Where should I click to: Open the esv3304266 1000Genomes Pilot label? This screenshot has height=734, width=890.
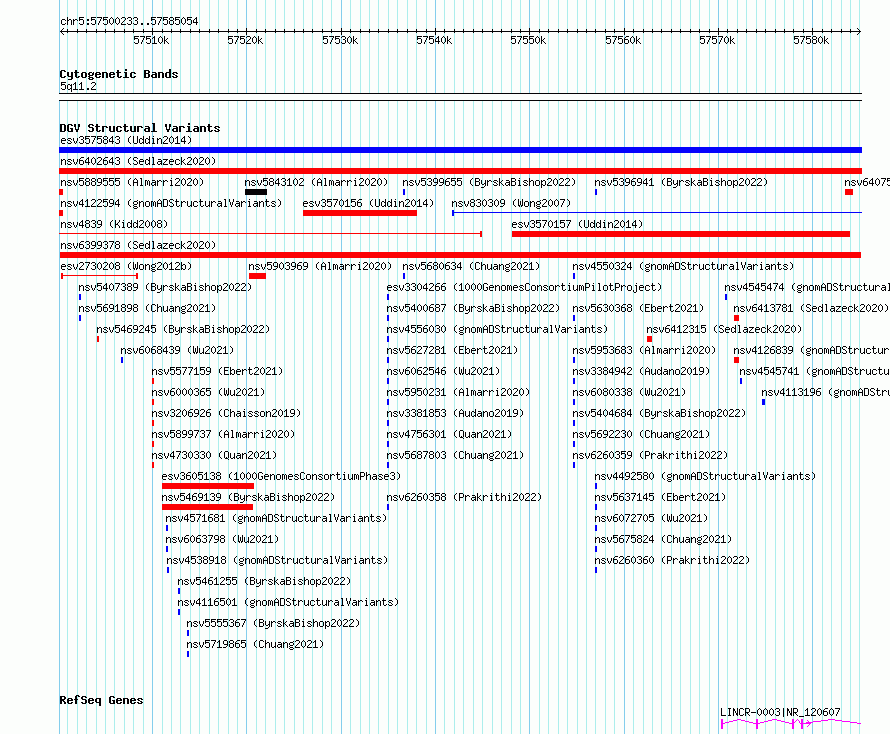point(524,287)
